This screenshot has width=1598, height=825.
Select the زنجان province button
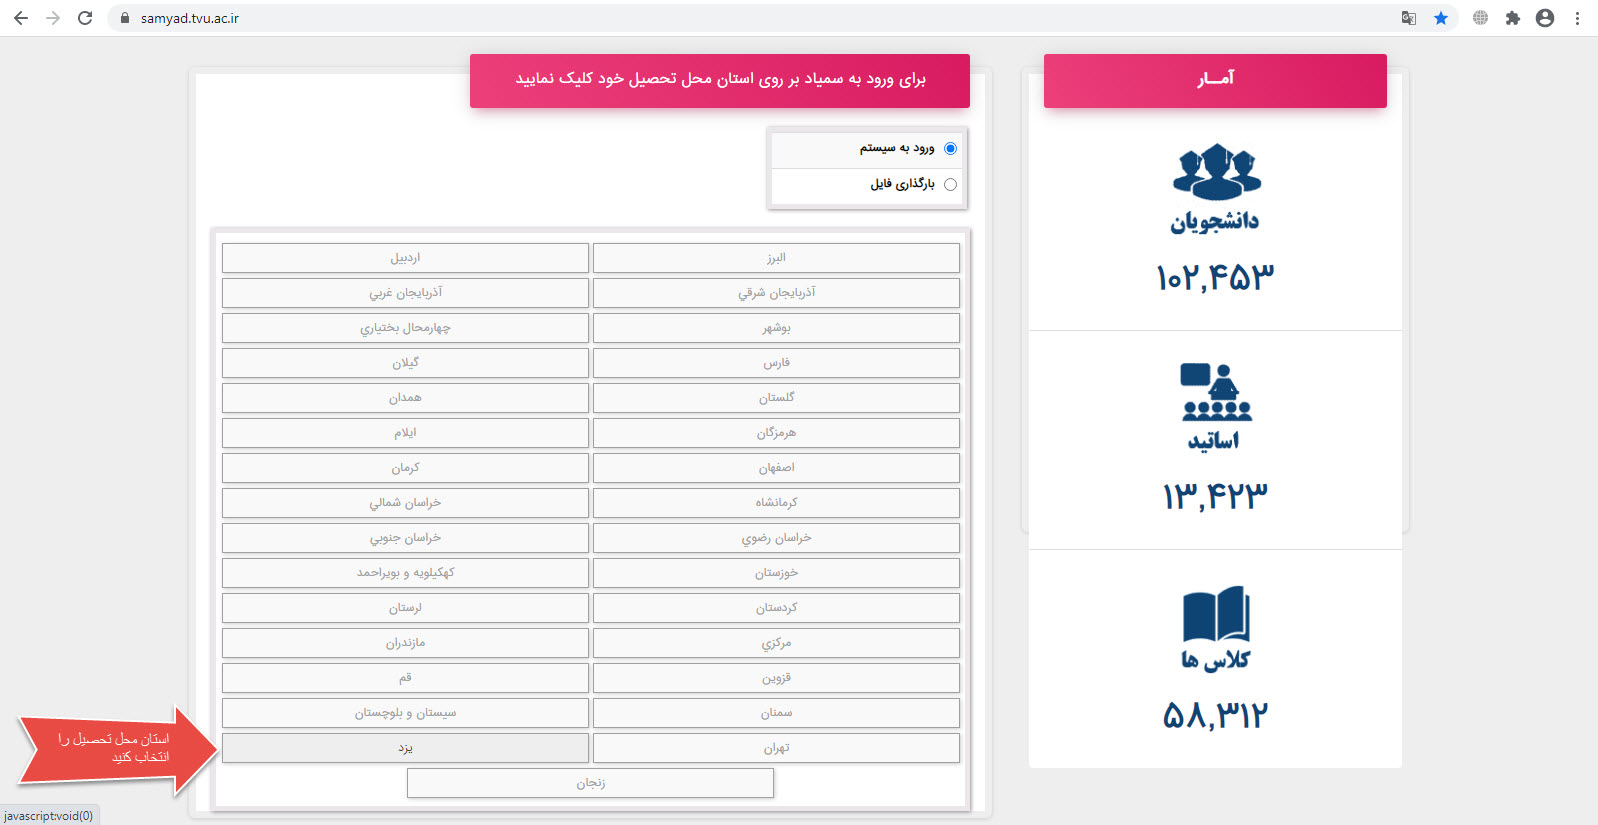pos(590,783)
